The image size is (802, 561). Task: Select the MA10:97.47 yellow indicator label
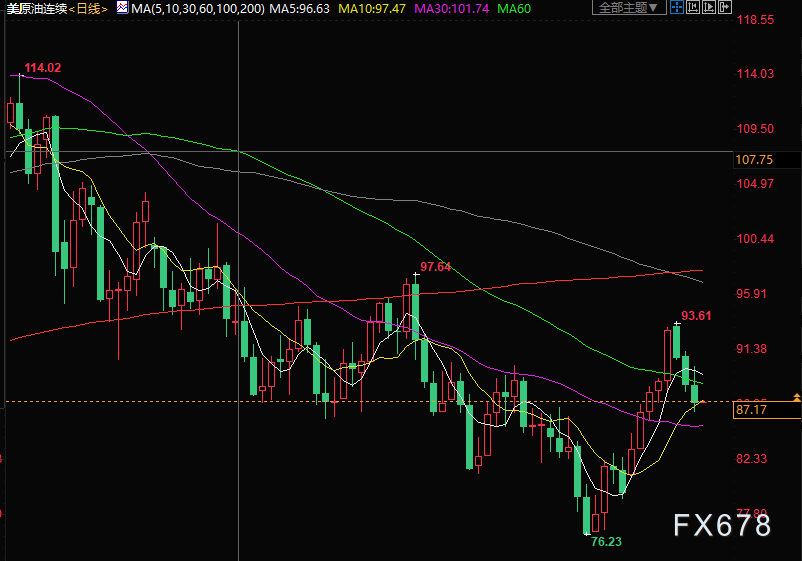click(372, 9)
